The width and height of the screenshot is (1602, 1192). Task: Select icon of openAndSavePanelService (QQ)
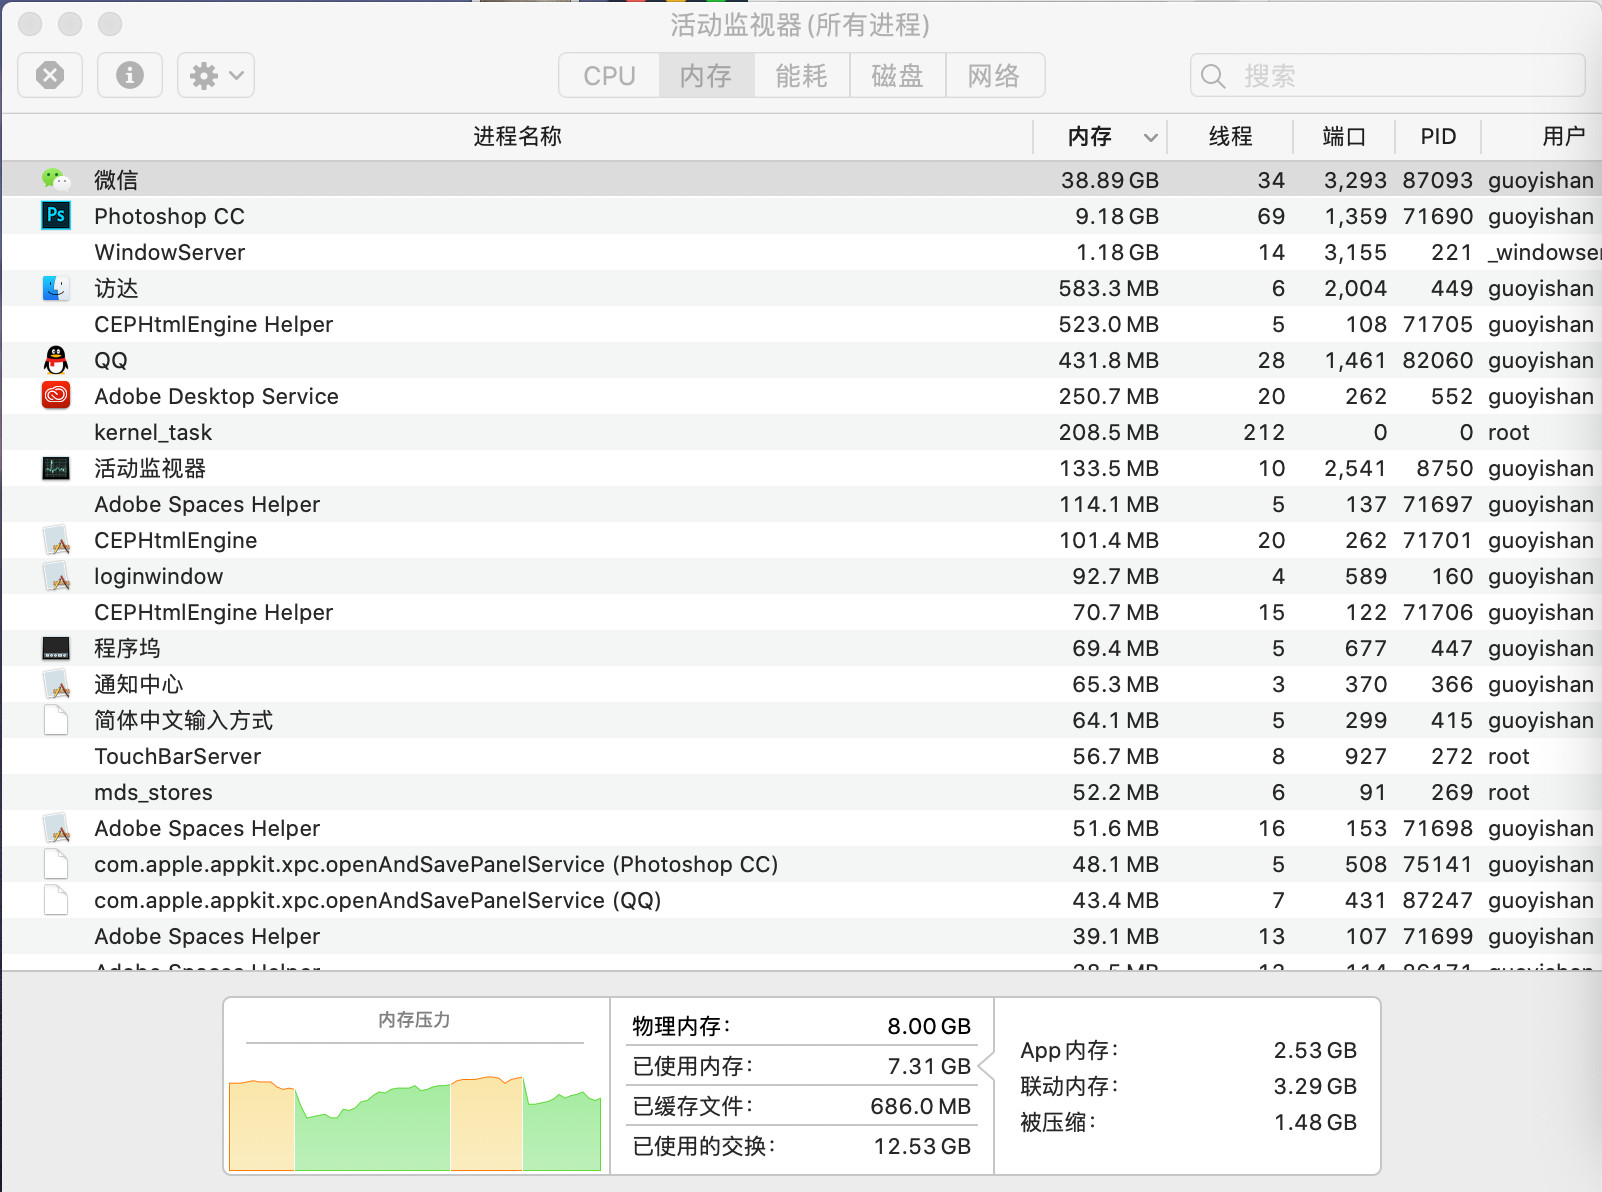click(x=56, y=900)
